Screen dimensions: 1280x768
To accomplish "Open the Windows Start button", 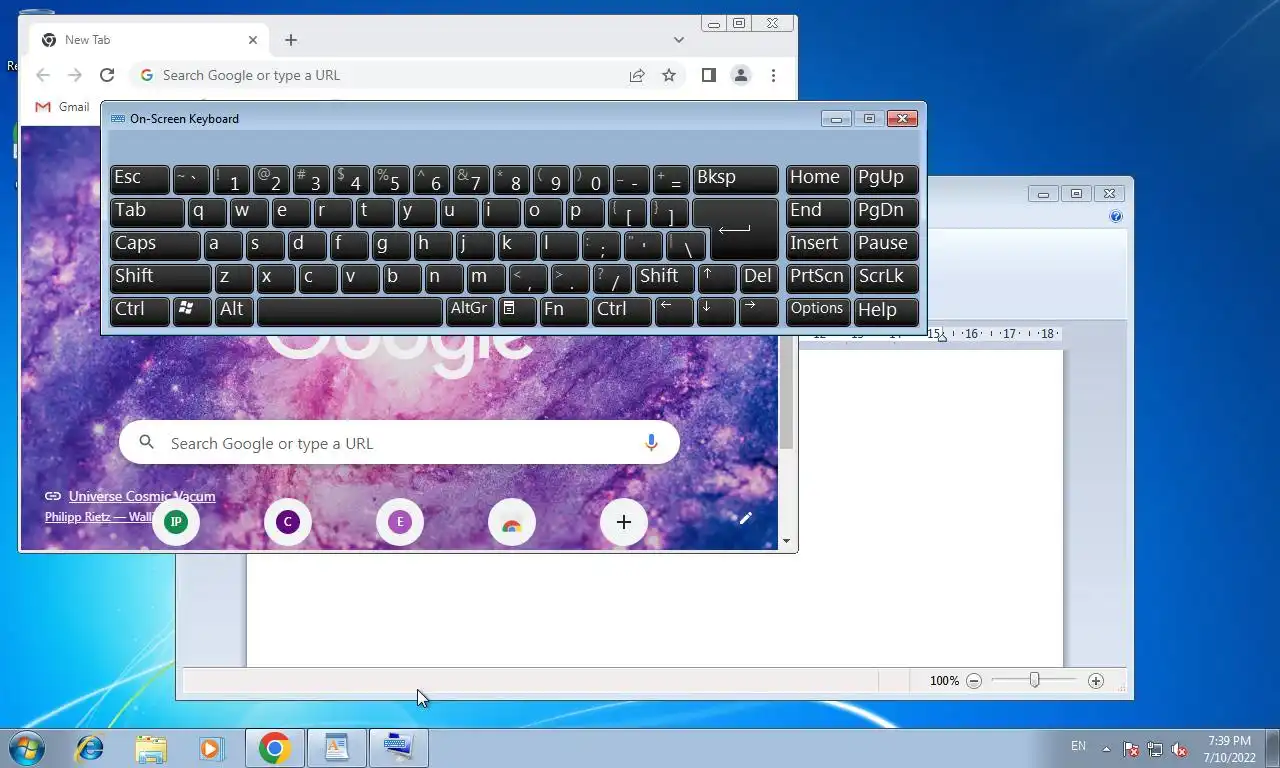I will (x=25, y=748).
